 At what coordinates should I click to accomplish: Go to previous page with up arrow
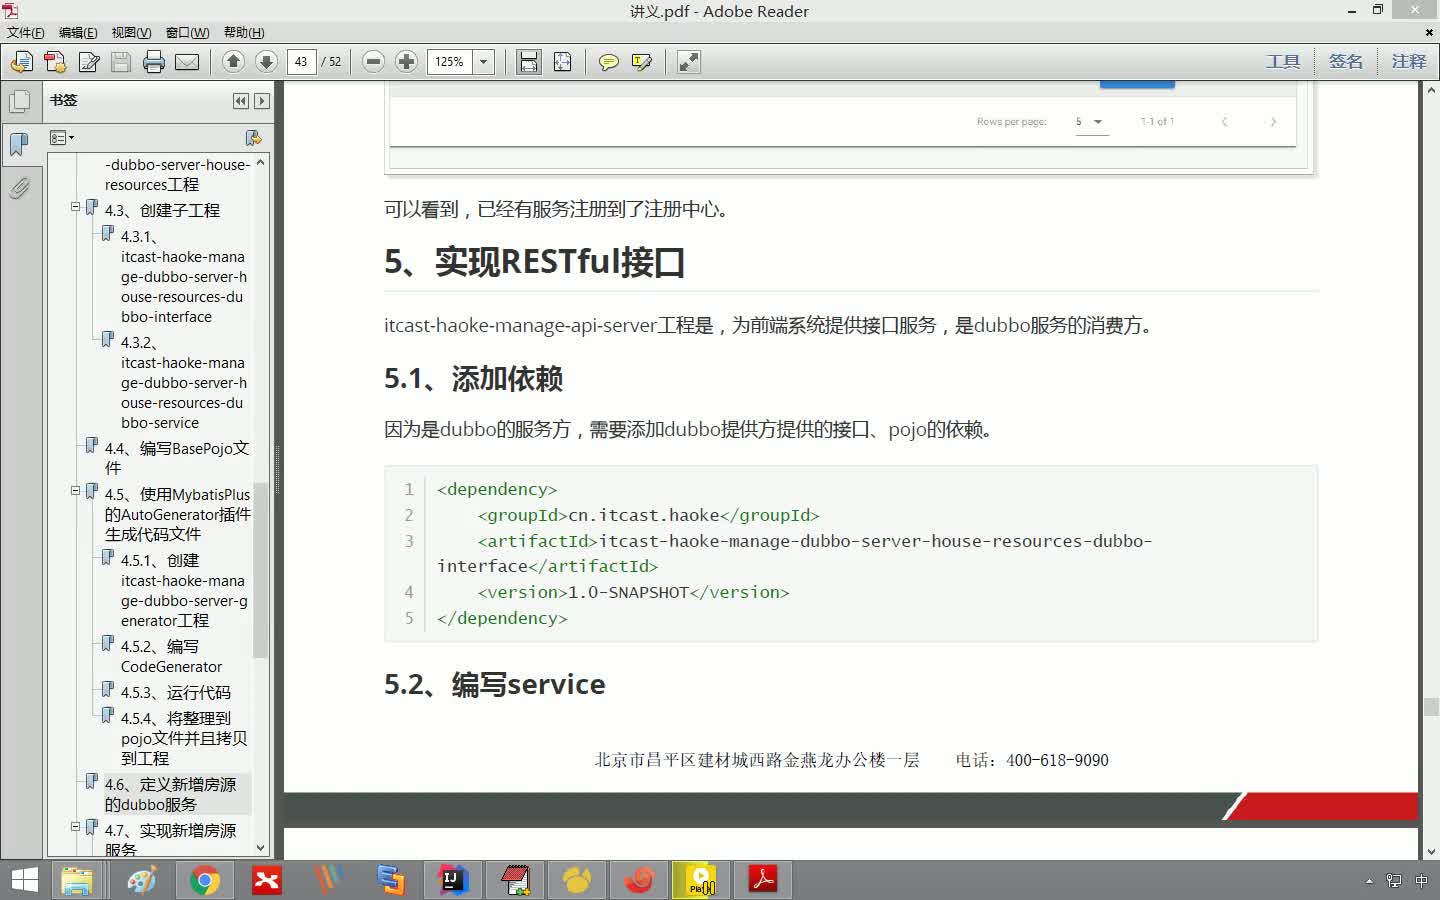(233, 62)
